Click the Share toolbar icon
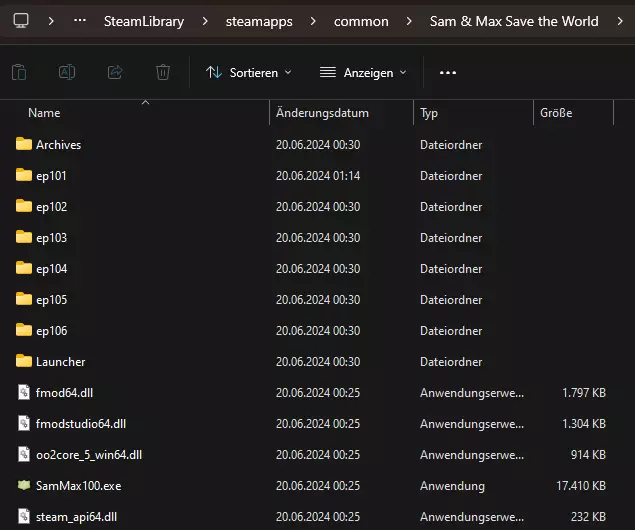The width and height of the screenshot is (635, 530). (x=115, y=72)
